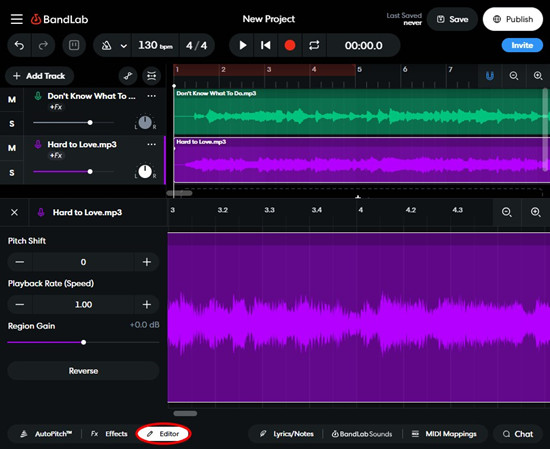Screen dimensions: 550x449
Task: Click the main timeline horizontal scrollbar
Action: (x=179, y=193)
